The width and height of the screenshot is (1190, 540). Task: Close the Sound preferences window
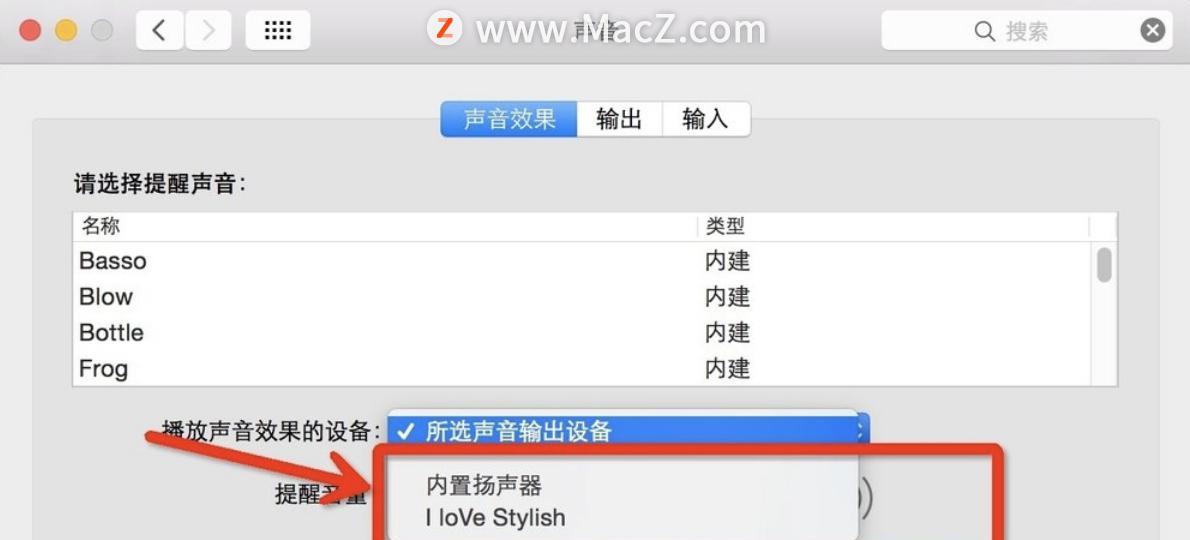pyautogui.click(x=30, y=30)
